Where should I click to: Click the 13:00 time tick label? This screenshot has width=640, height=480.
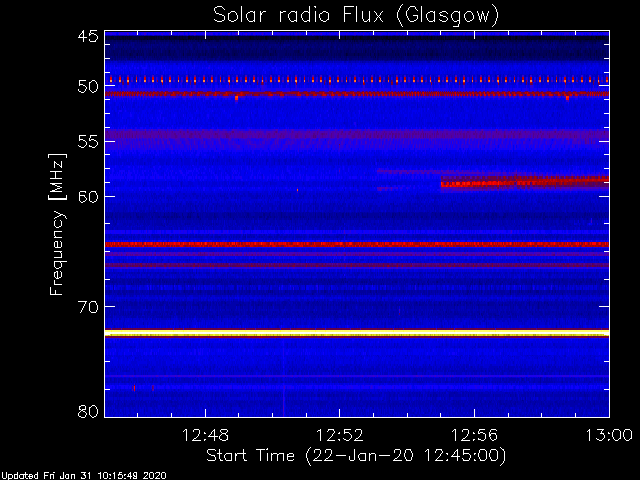pyautogui.click(x=609, y=435)
